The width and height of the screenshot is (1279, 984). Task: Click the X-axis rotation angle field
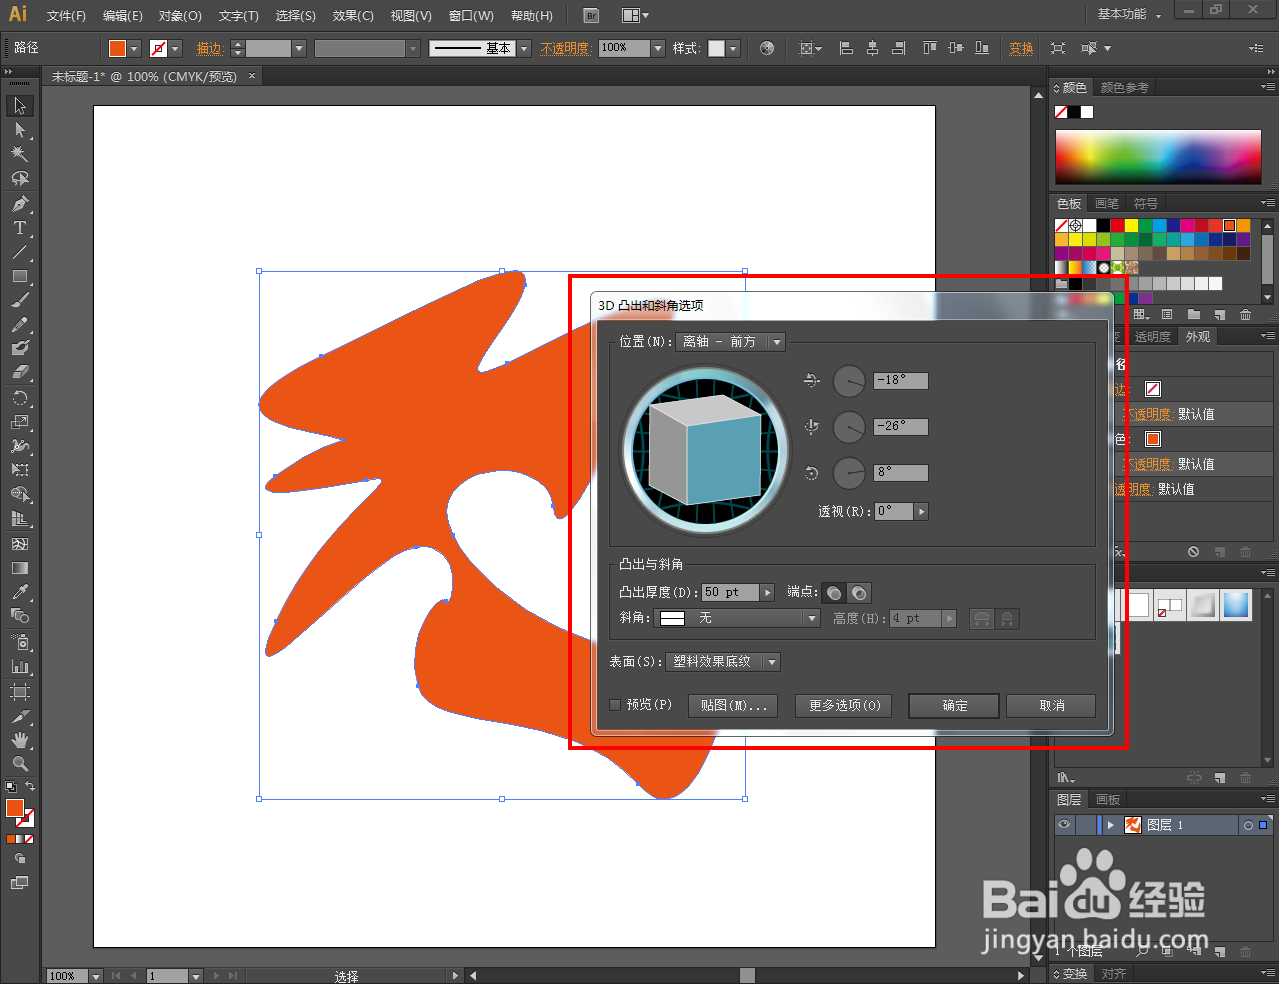(x=900, y=381)
